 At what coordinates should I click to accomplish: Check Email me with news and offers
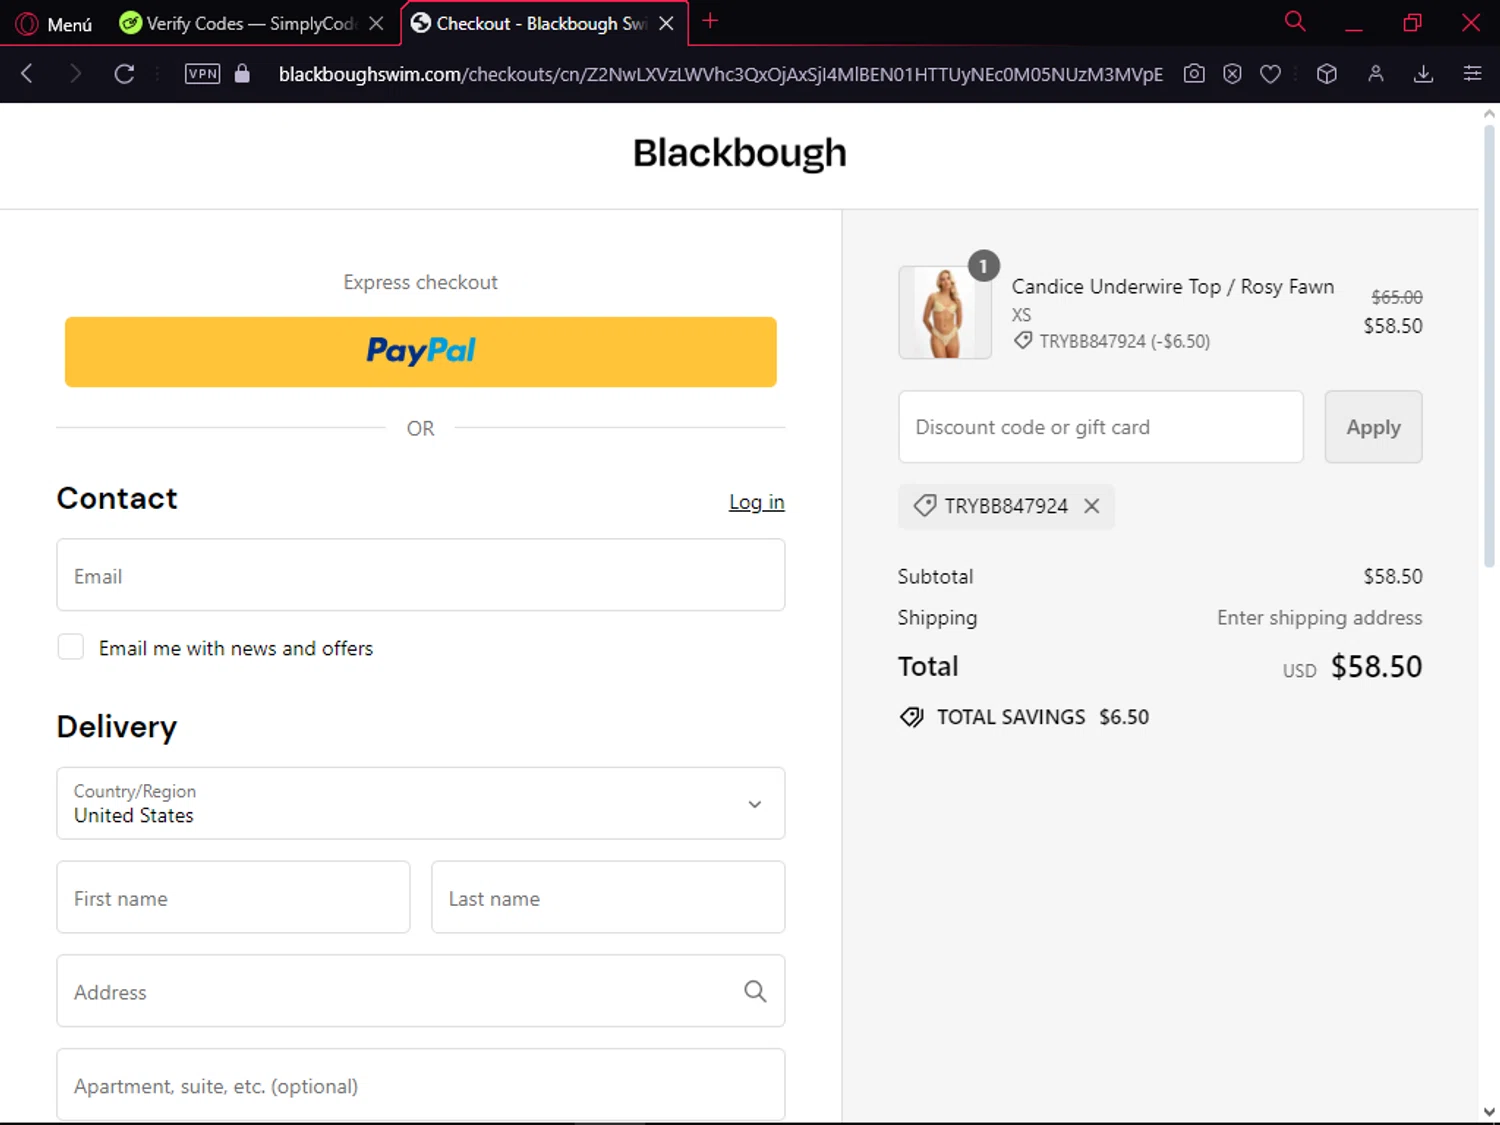(x=71, y=647)
